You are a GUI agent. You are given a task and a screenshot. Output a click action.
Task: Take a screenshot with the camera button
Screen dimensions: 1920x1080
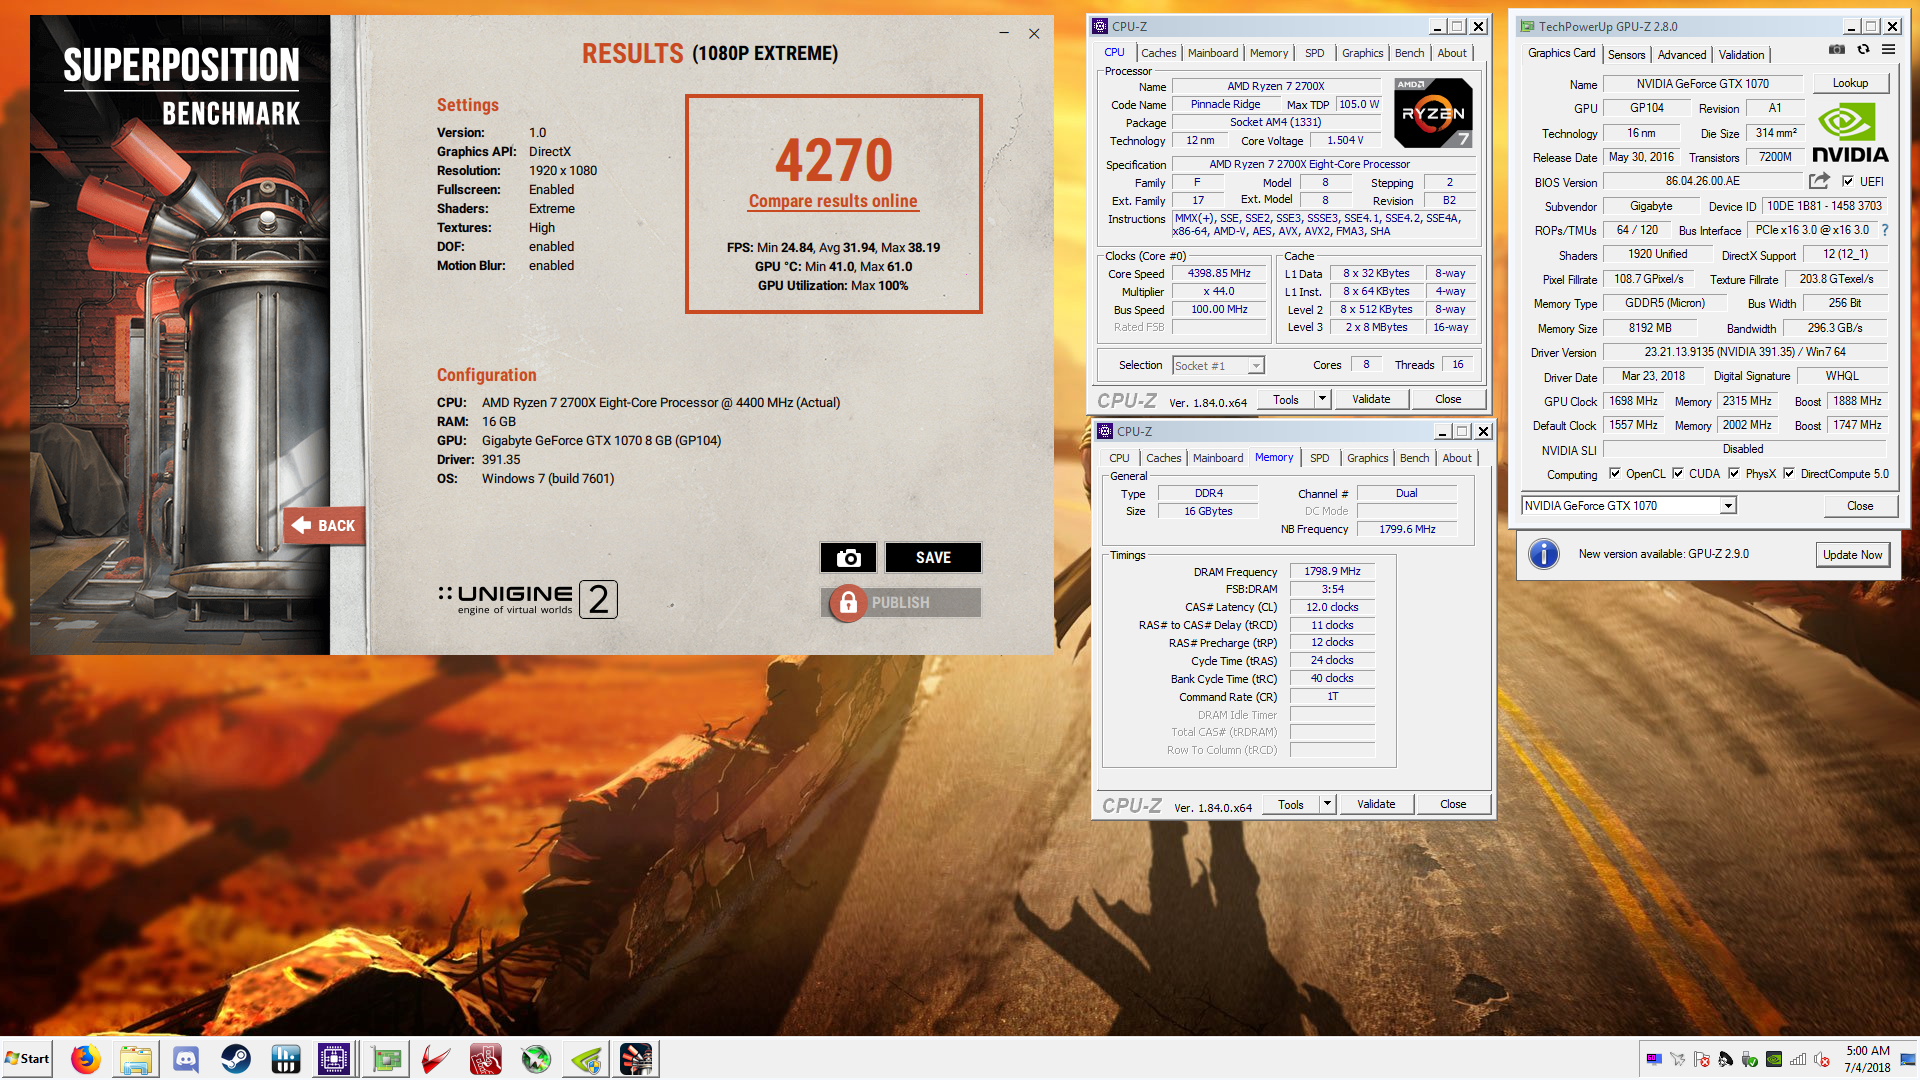[x=848, y=558]
